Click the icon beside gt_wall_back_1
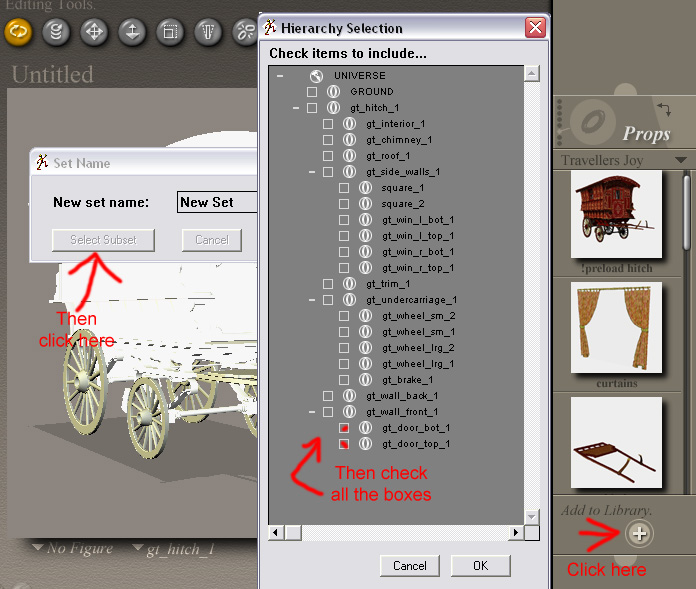The width and height of the screenshot is (696, 589). tap(349, 395)
